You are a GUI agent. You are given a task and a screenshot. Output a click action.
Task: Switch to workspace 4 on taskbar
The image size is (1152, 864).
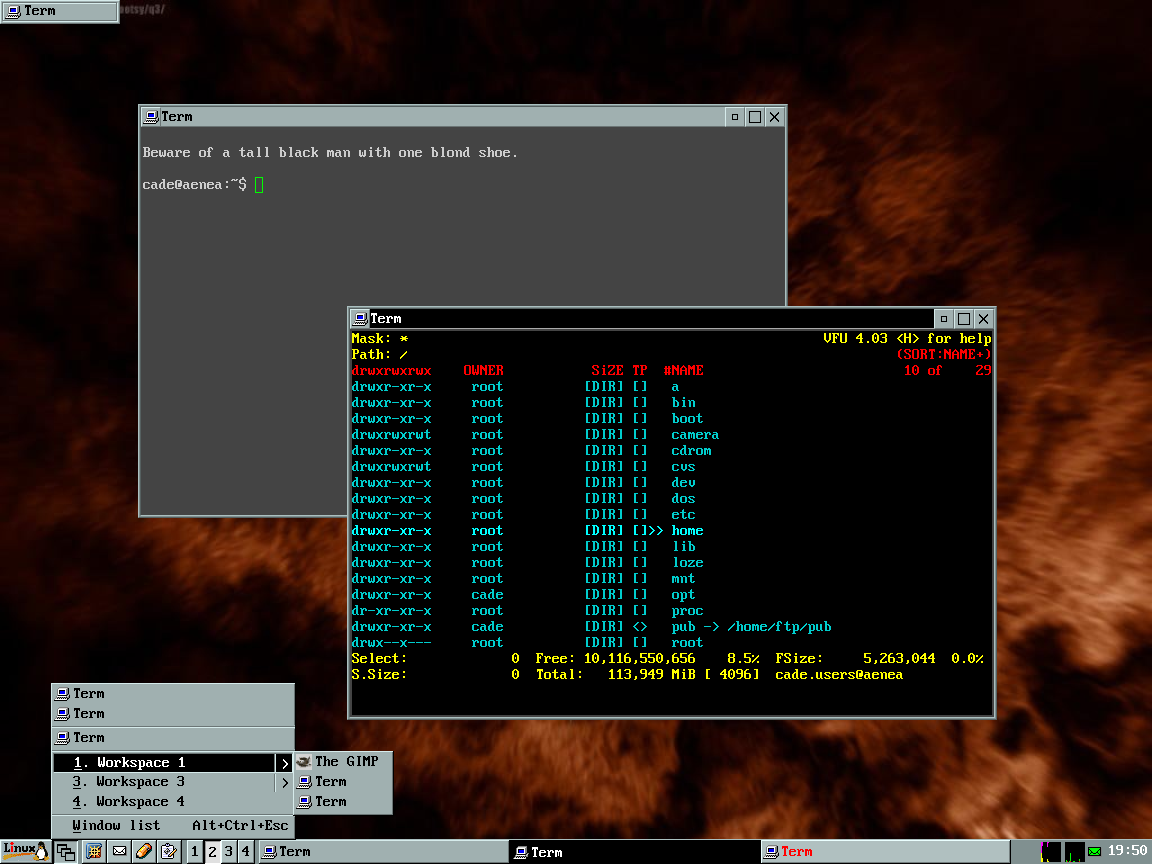(245, 852)
